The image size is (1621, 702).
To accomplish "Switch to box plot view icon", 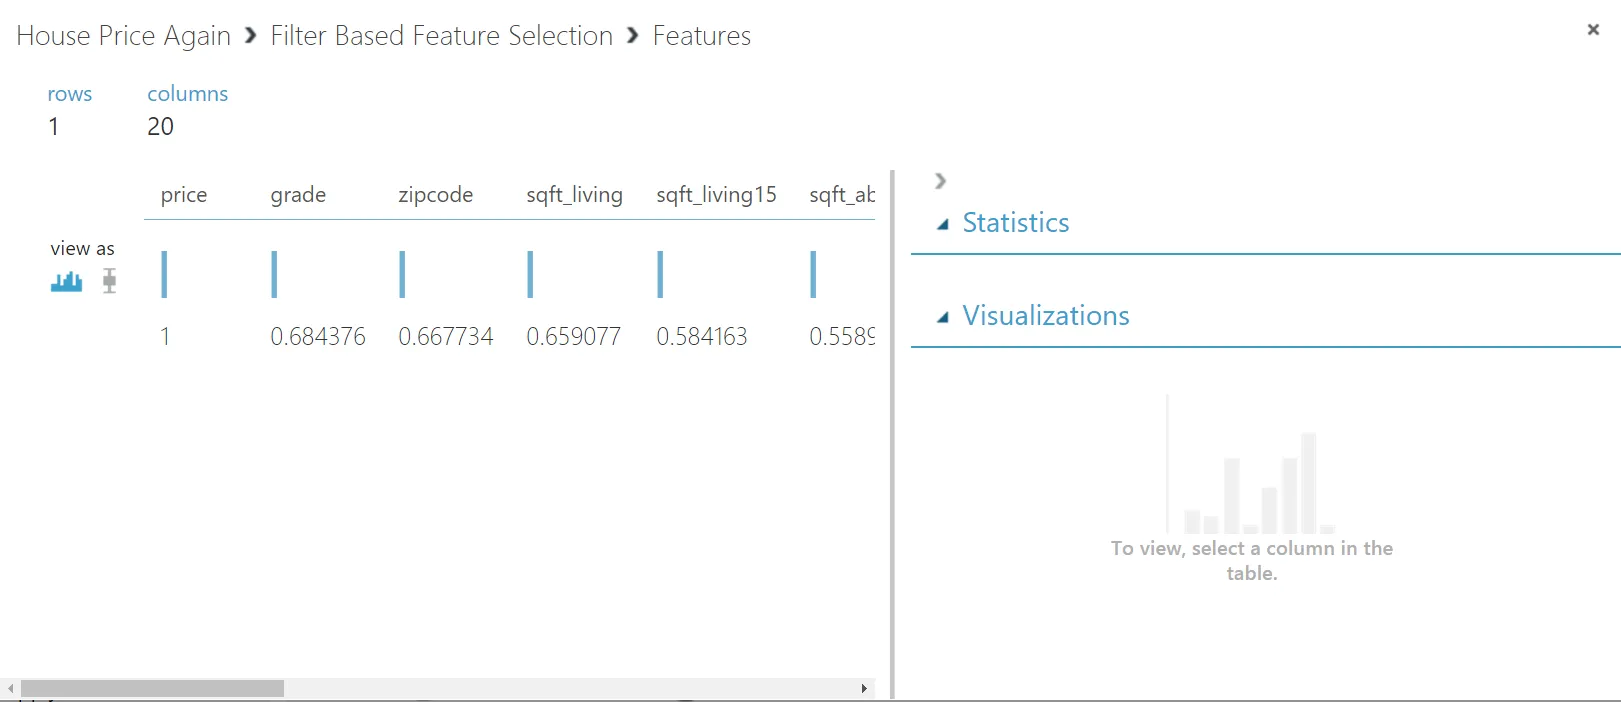I will click(110, 281).
